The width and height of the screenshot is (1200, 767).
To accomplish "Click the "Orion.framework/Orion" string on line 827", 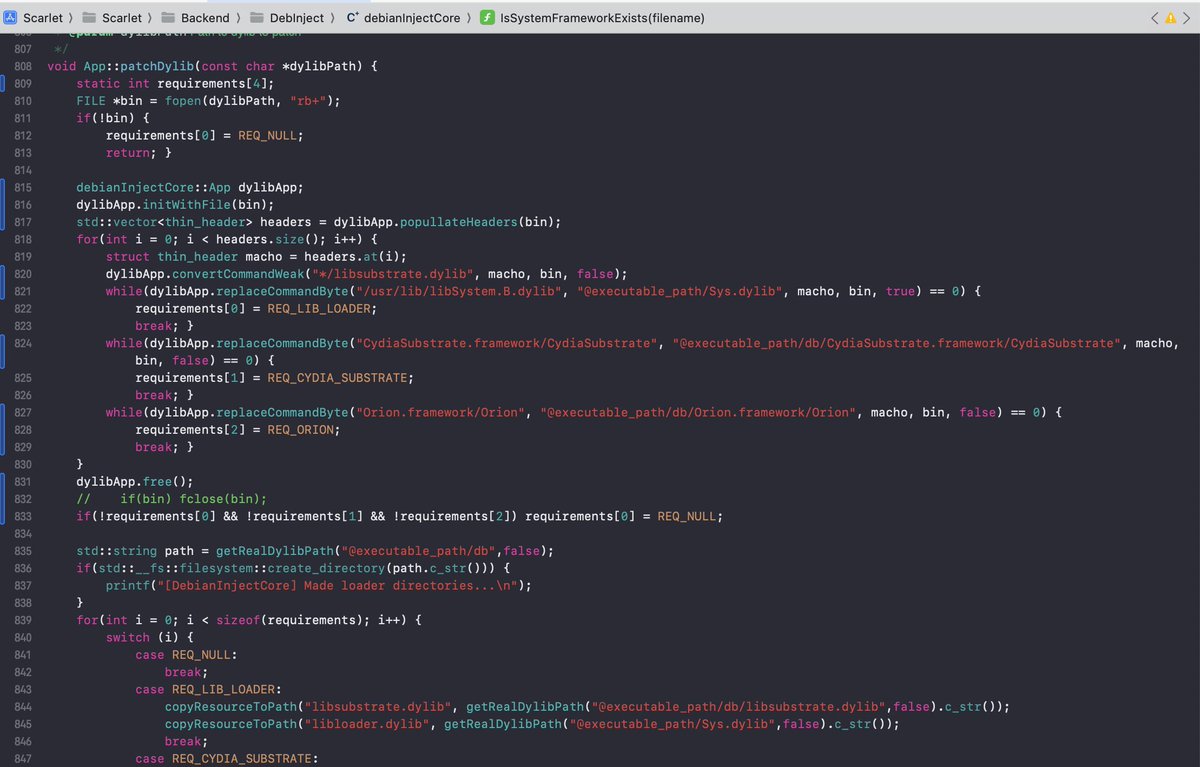I will pos(440,412).
